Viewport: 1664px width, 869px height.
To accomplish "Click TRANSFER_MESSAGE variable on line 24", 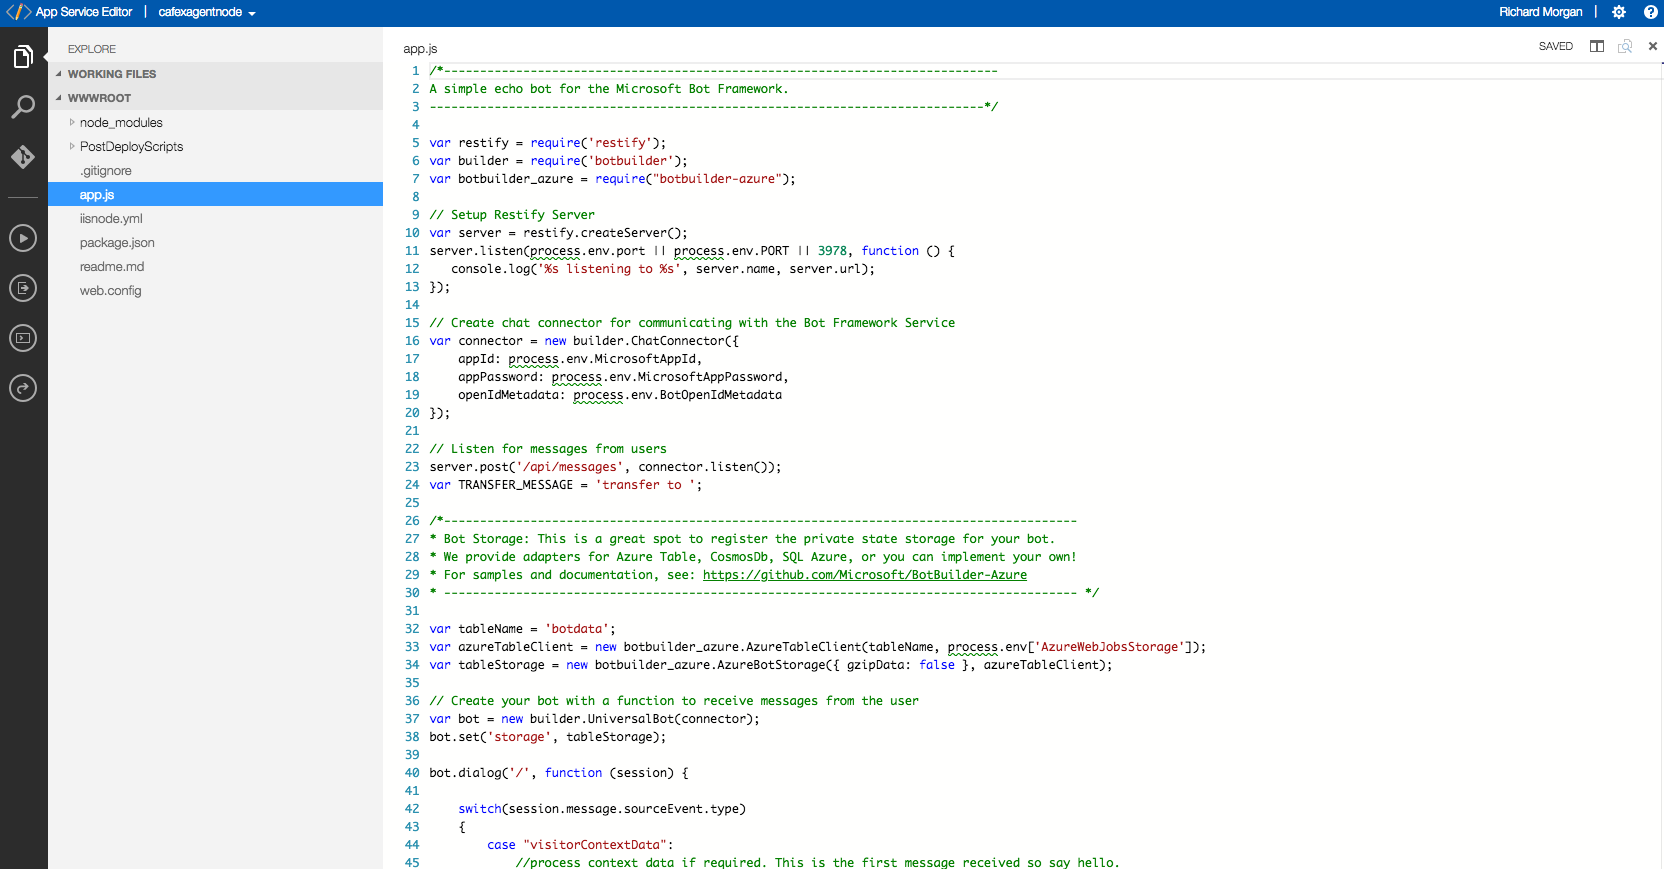I will [516, 484].
